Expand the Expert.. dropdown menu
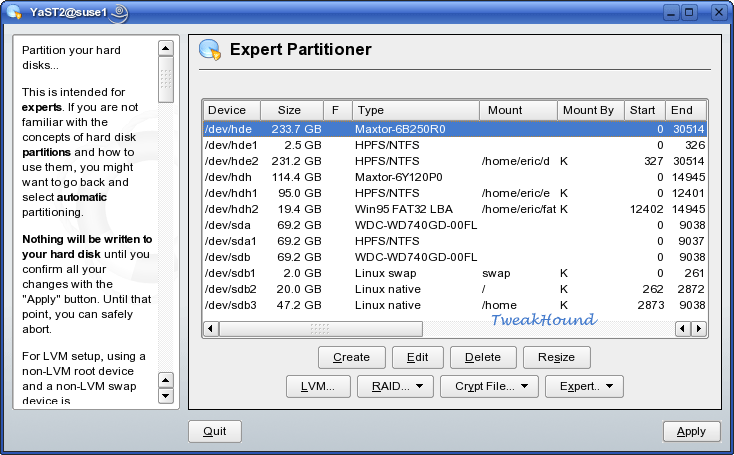This screenshot has height=455, width=734. tap(584, 387)
